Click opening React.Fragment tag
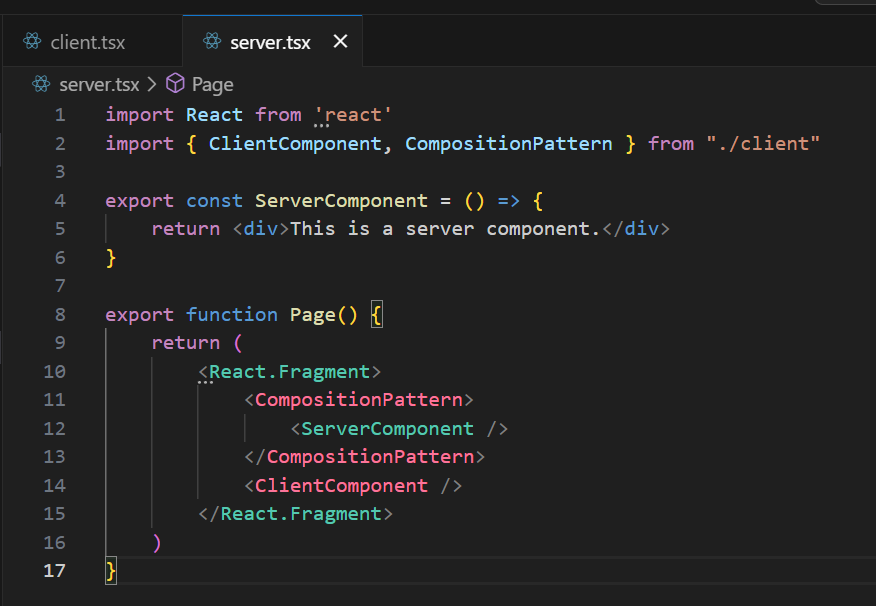 pos(290,372)
